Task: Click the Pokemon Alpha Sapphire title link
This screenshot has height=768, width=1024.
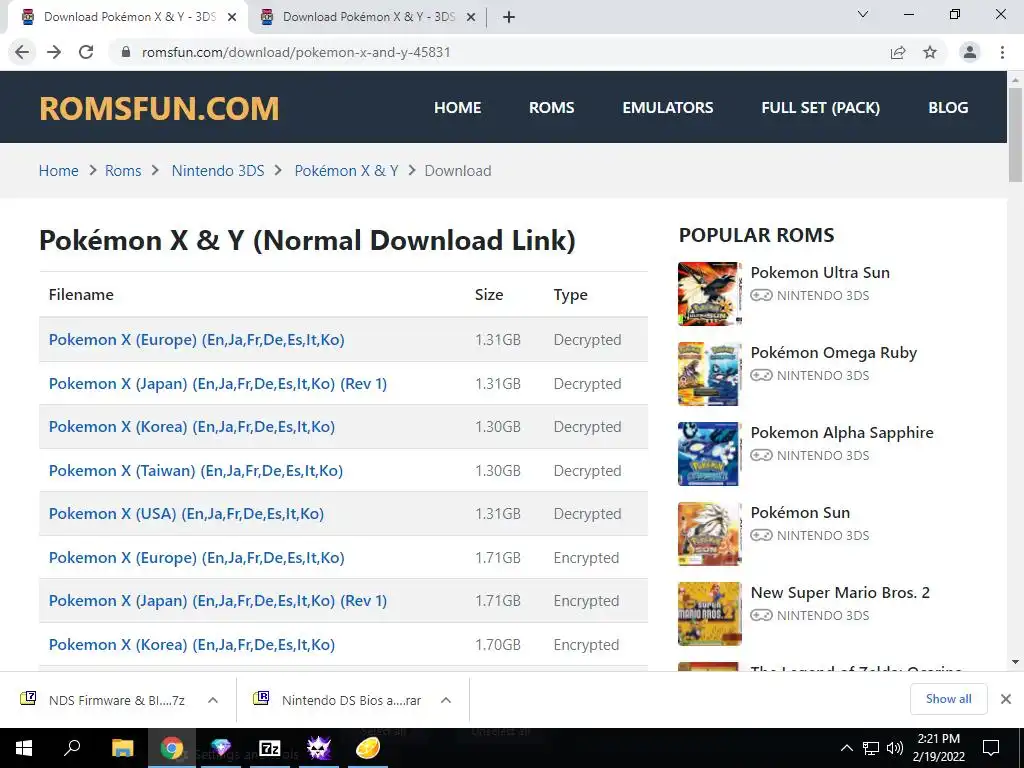Action: [x=842, y=432]
